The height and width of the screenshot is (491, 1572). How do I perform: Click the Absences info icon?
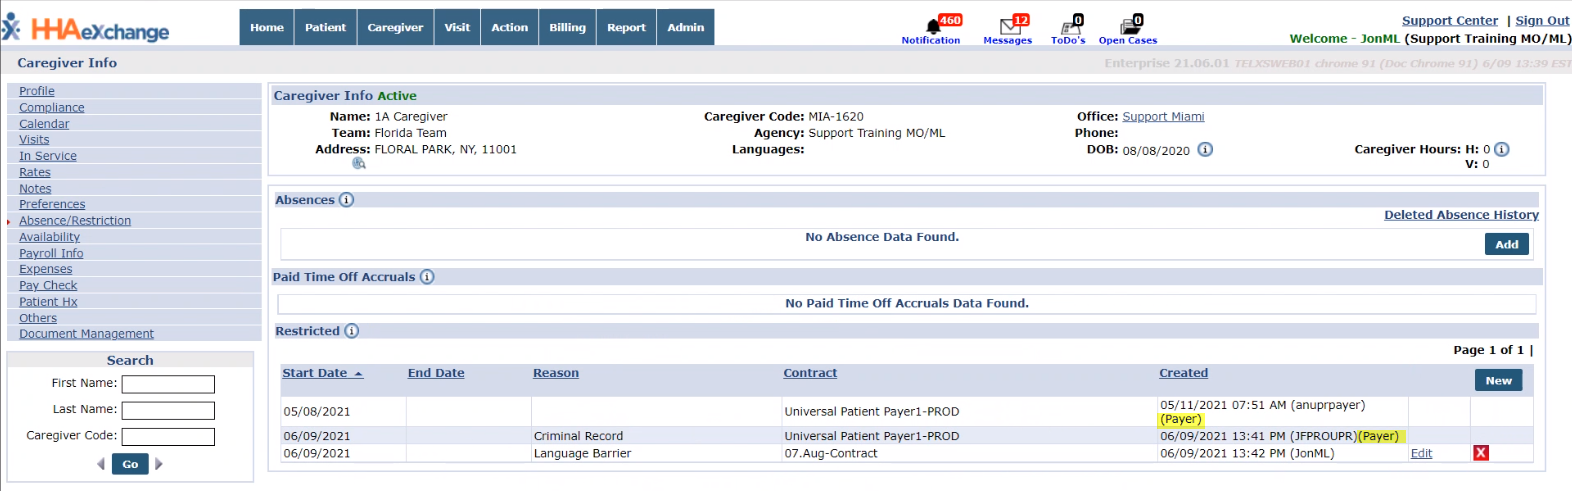(346, 200)
